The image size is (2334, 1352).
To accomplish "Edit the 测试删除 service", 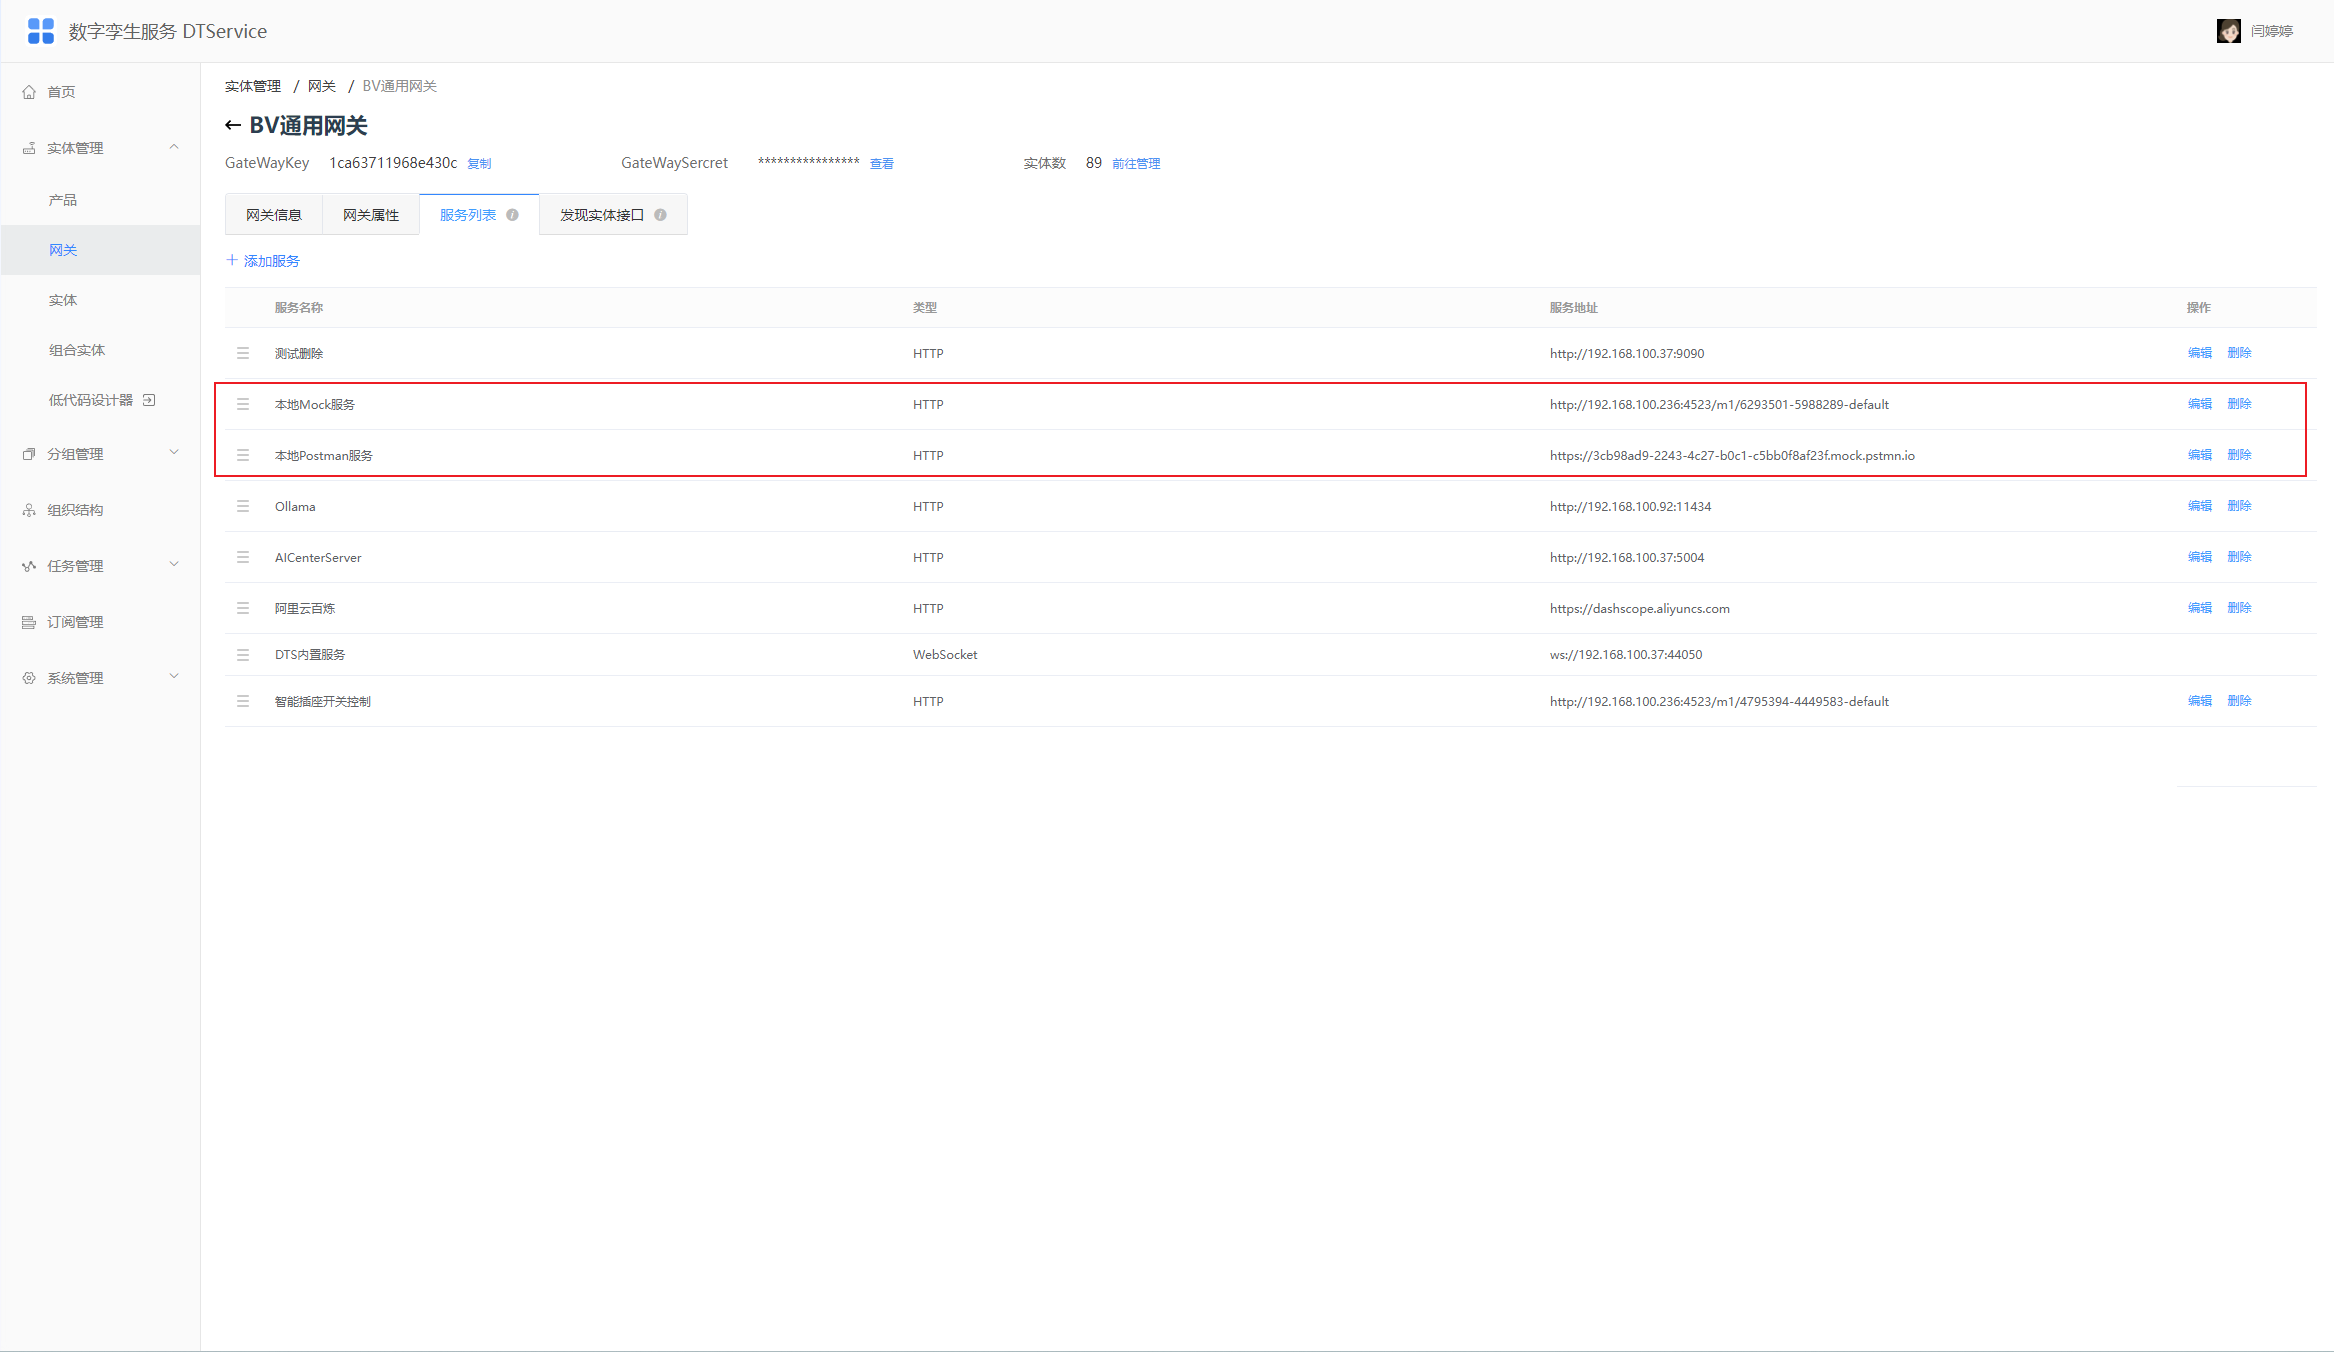I will pyautogui.click(x=2200, y=353).
